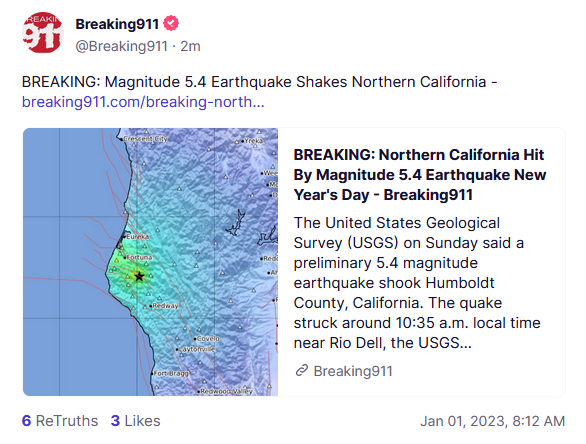Image resolution: width=586 pixels, height=444 pixels.
Task: Open the @Breaking911 handle
Action: [x=121, y=46]
